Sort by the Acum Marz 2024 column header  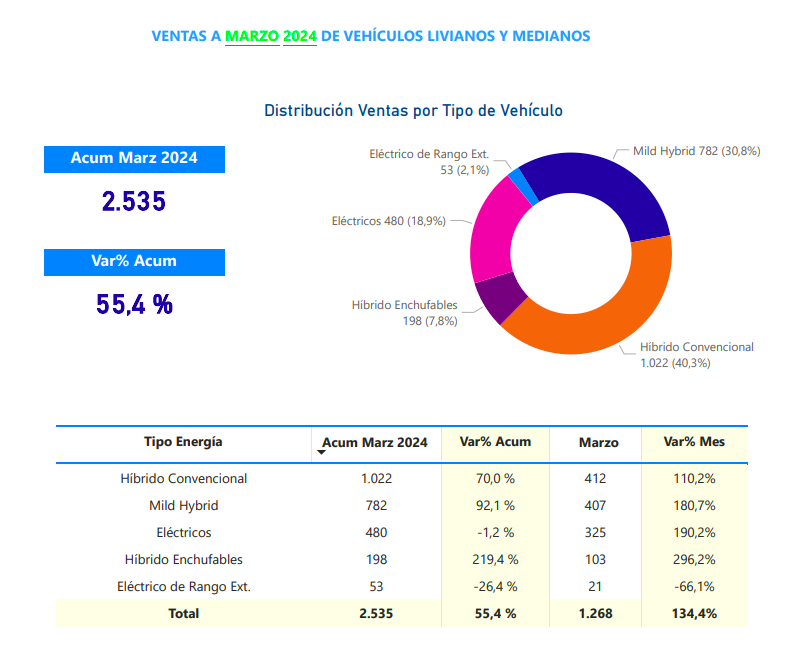tap(375, 442)
